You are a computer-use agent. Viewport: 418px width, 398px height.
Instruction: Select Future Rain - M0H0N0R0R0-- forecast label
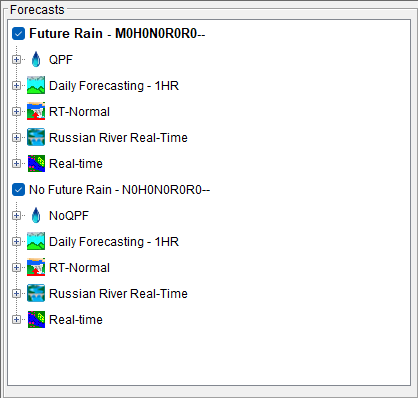pos(117,34)
